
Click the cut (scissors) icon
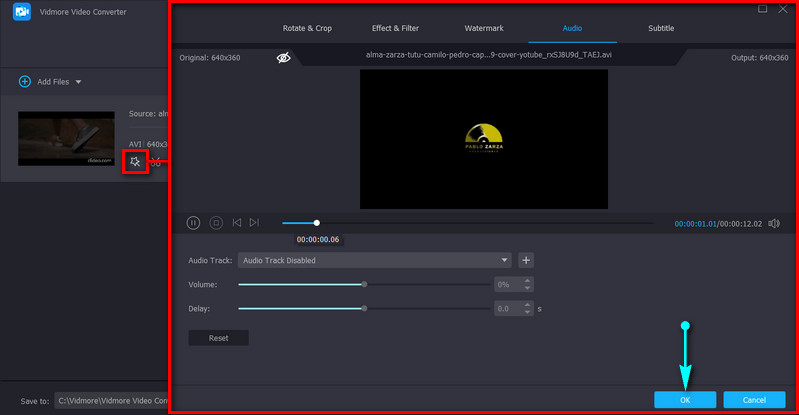pyautogui.click(x=157, y=162)
